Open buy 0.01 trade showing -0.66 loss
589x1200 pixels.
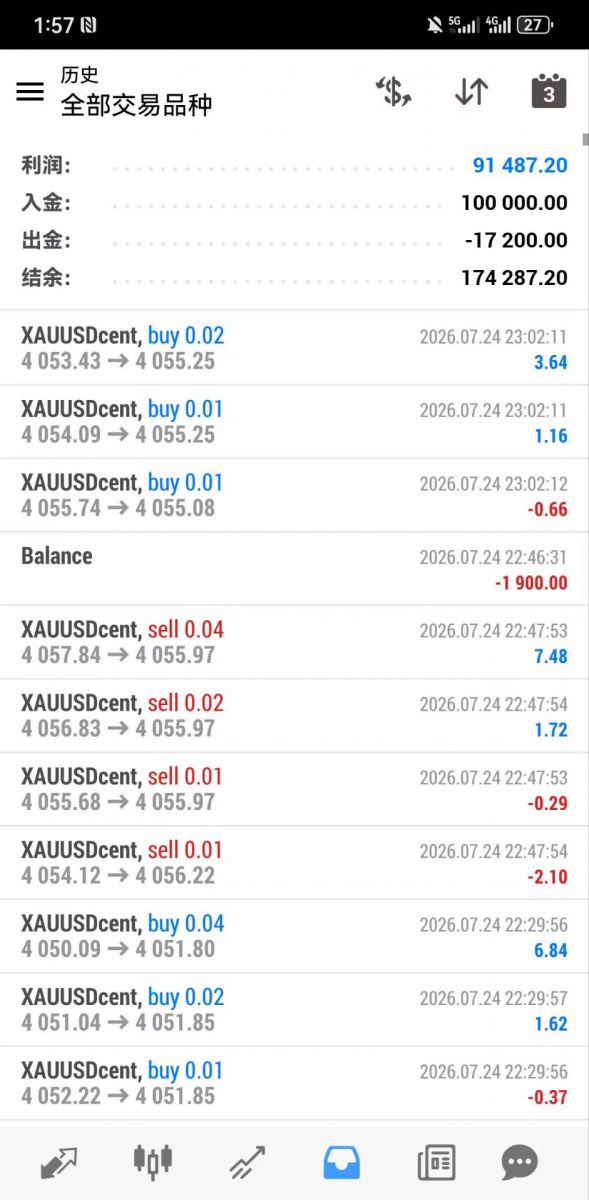(x=294, y=495)
